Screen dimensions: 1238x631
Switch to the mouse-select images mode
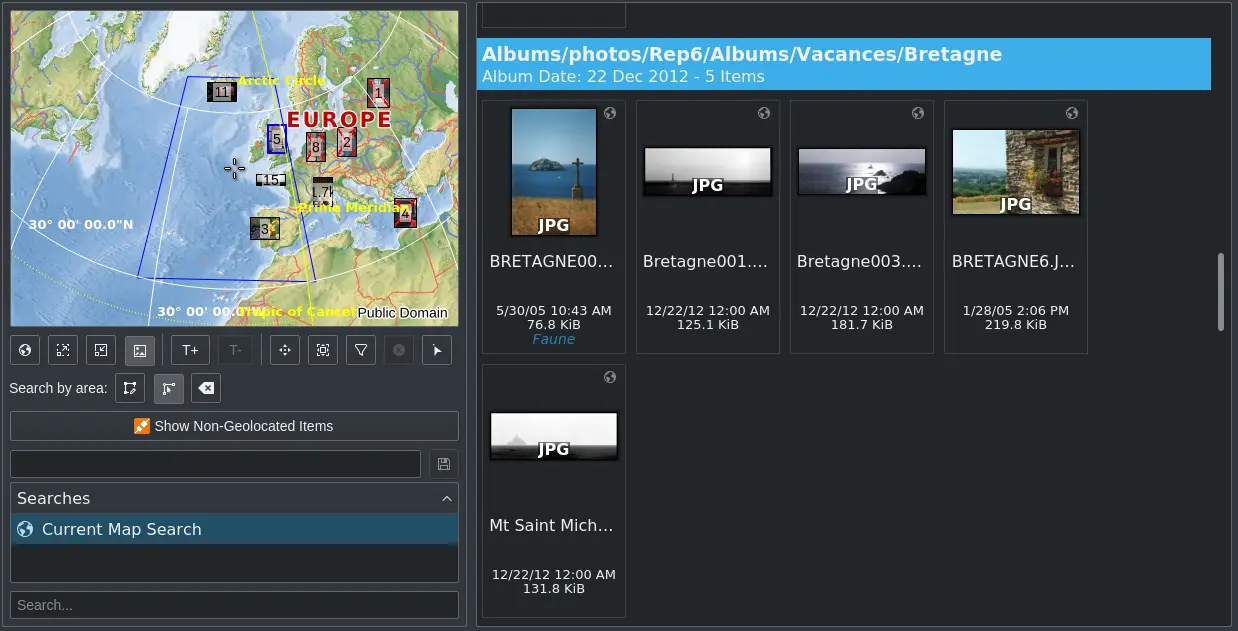[437, 350]
